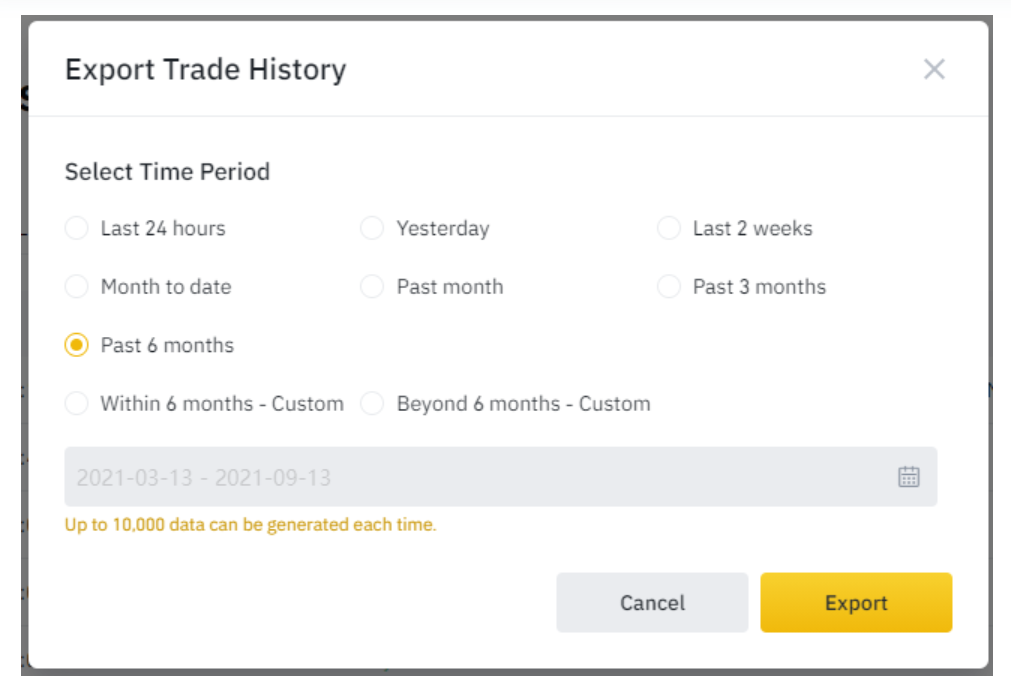
Task: Cancel the trade history export
Action: tap(652, 603)
